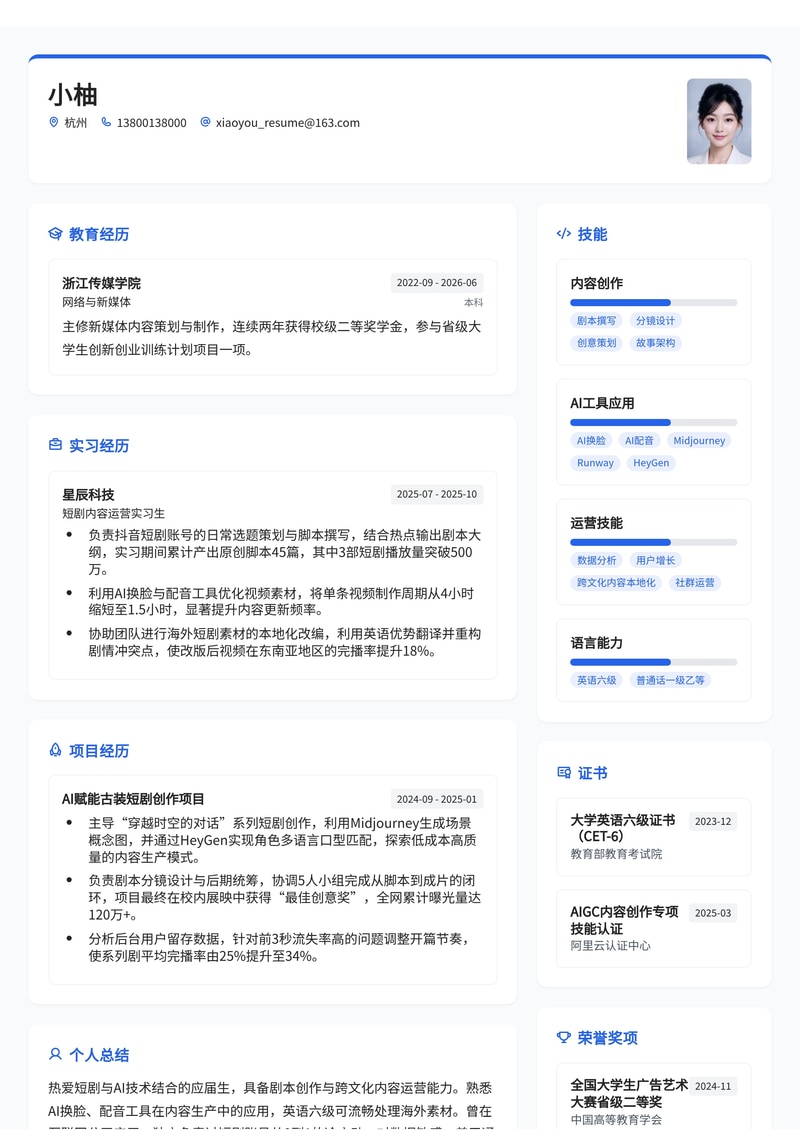Image resolution: width=800 pixels, height=1130 pixels.
Task: Click the email envelope icon
Action: (x=203, y=122)
